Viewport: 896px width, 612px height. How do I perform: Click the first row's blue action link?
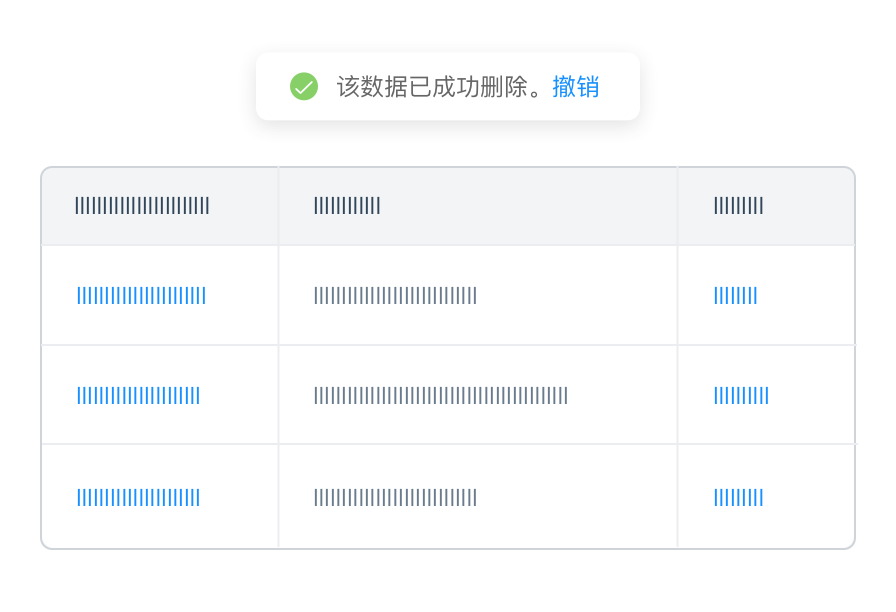[735, 295]
